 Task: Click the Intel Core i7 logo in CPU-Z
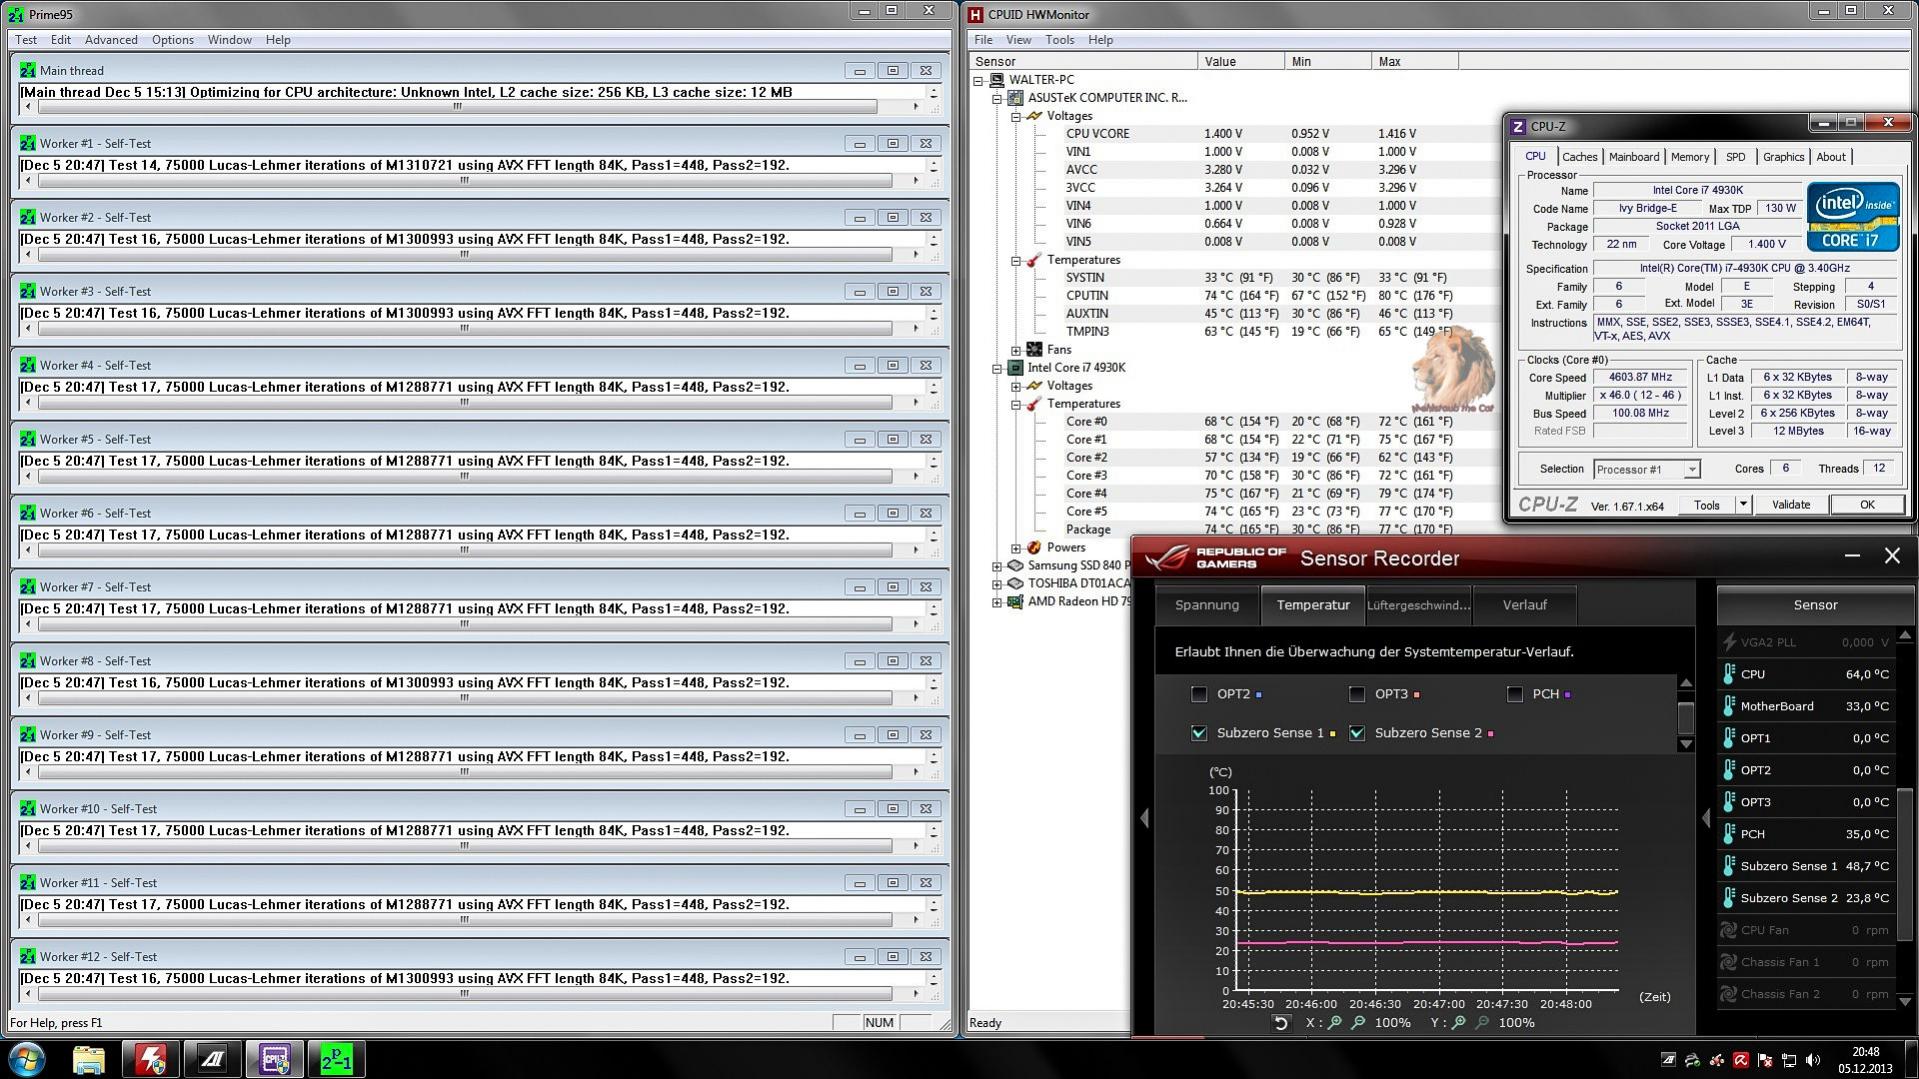[1853, 216]
